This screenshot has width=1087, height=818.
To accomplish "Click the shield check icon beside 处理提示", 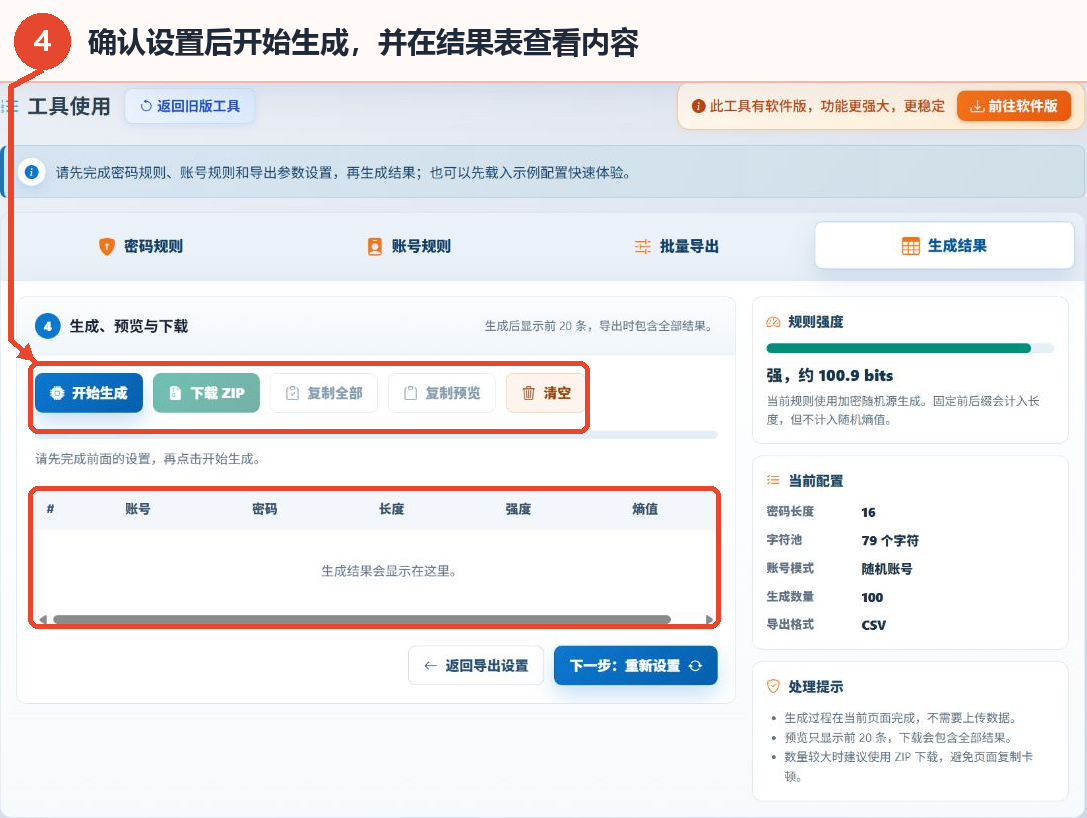I will click(773, 686).
